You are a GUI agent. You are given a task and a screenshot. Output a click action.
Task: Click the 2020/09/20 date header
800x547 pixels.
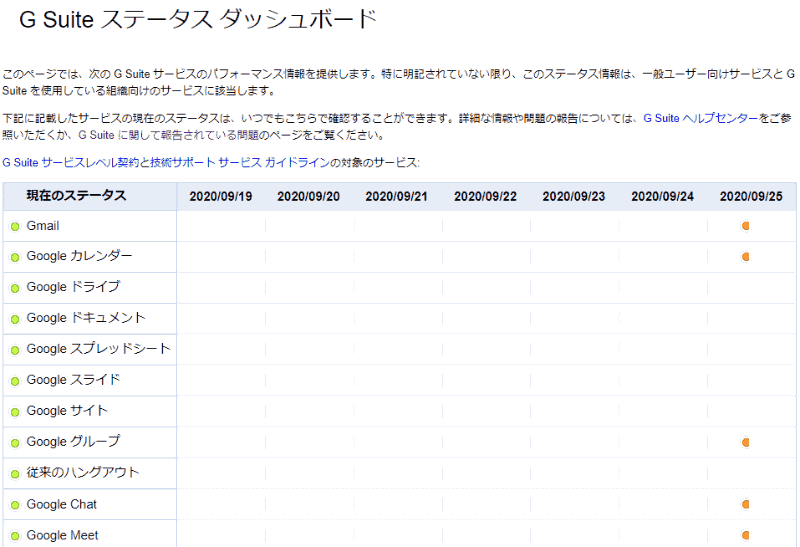[x=309, y=196]
